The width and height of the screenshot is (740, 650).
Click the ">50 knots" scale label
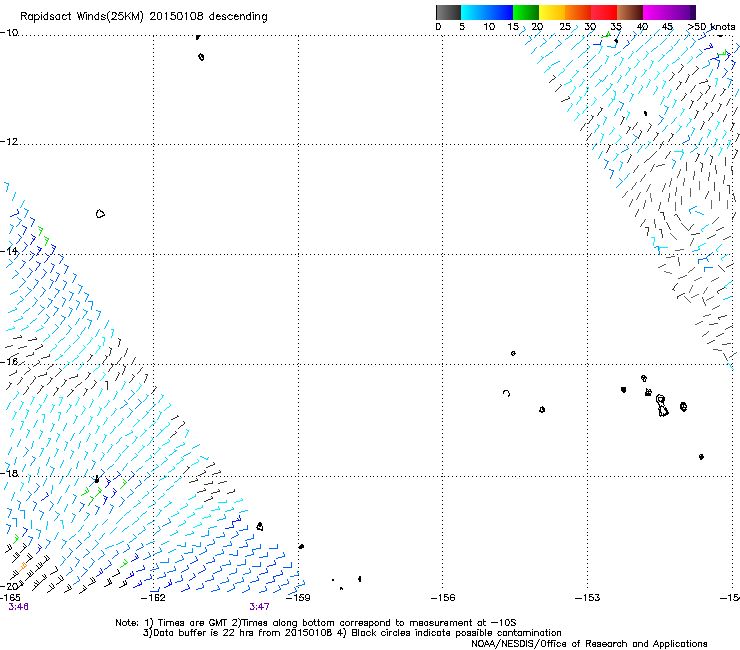point(711,27)
